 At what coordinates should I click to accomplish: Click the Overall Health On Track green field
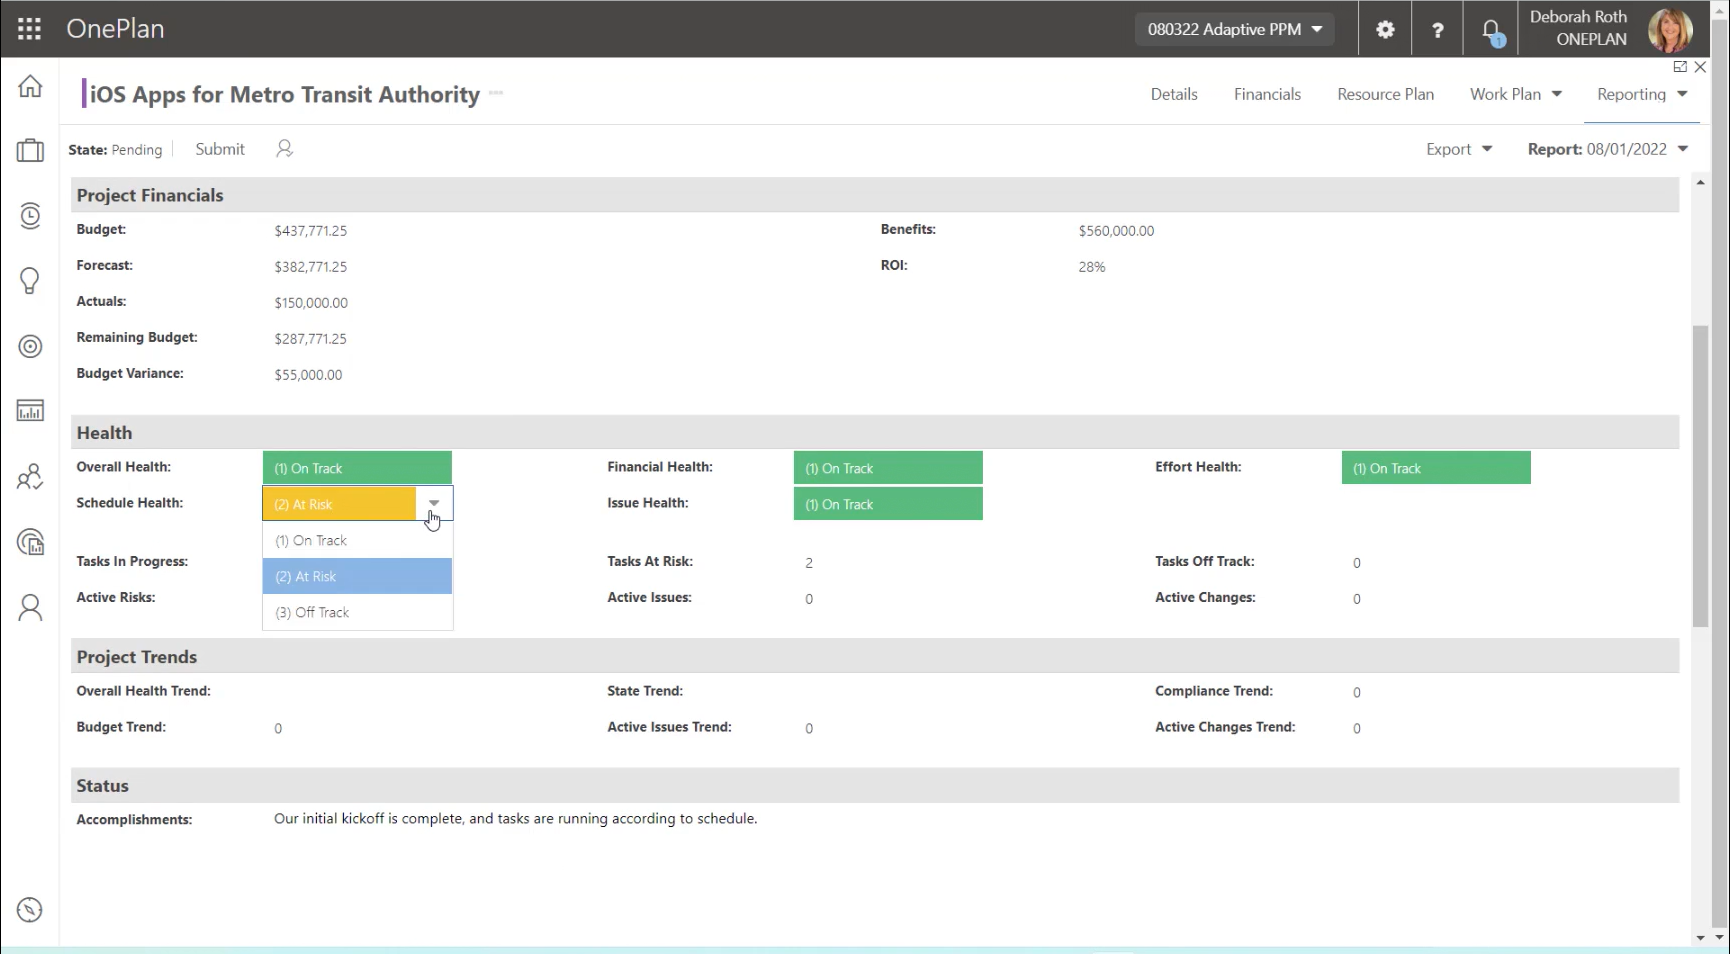(x=357, y=468)
